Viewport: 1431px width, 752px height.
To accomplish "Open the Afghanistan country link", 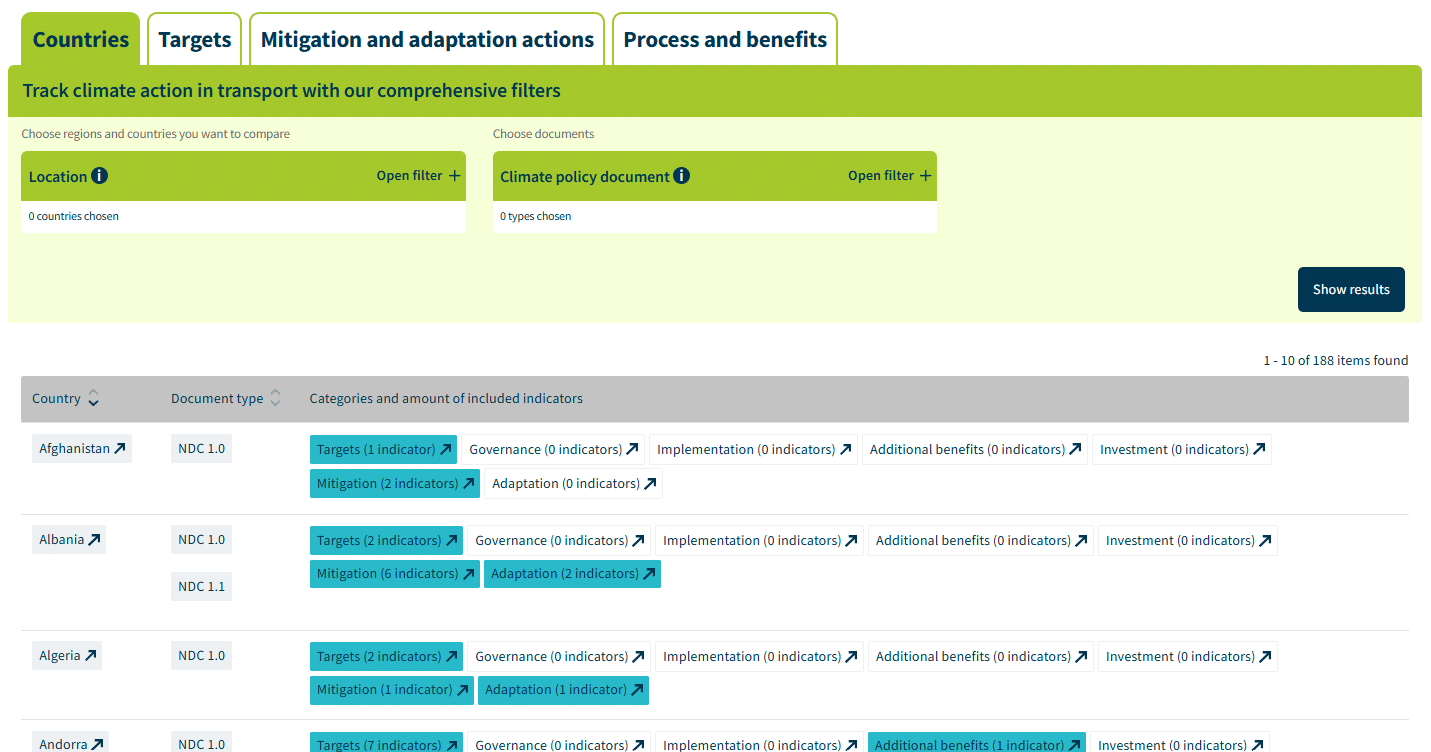I will click(82, 449).
